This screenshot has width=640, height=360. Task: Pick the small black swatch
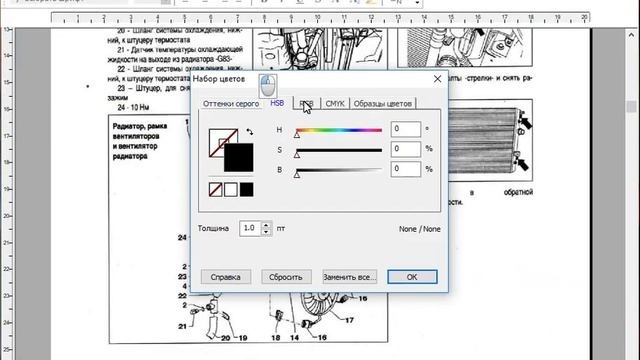click(246, 189)
